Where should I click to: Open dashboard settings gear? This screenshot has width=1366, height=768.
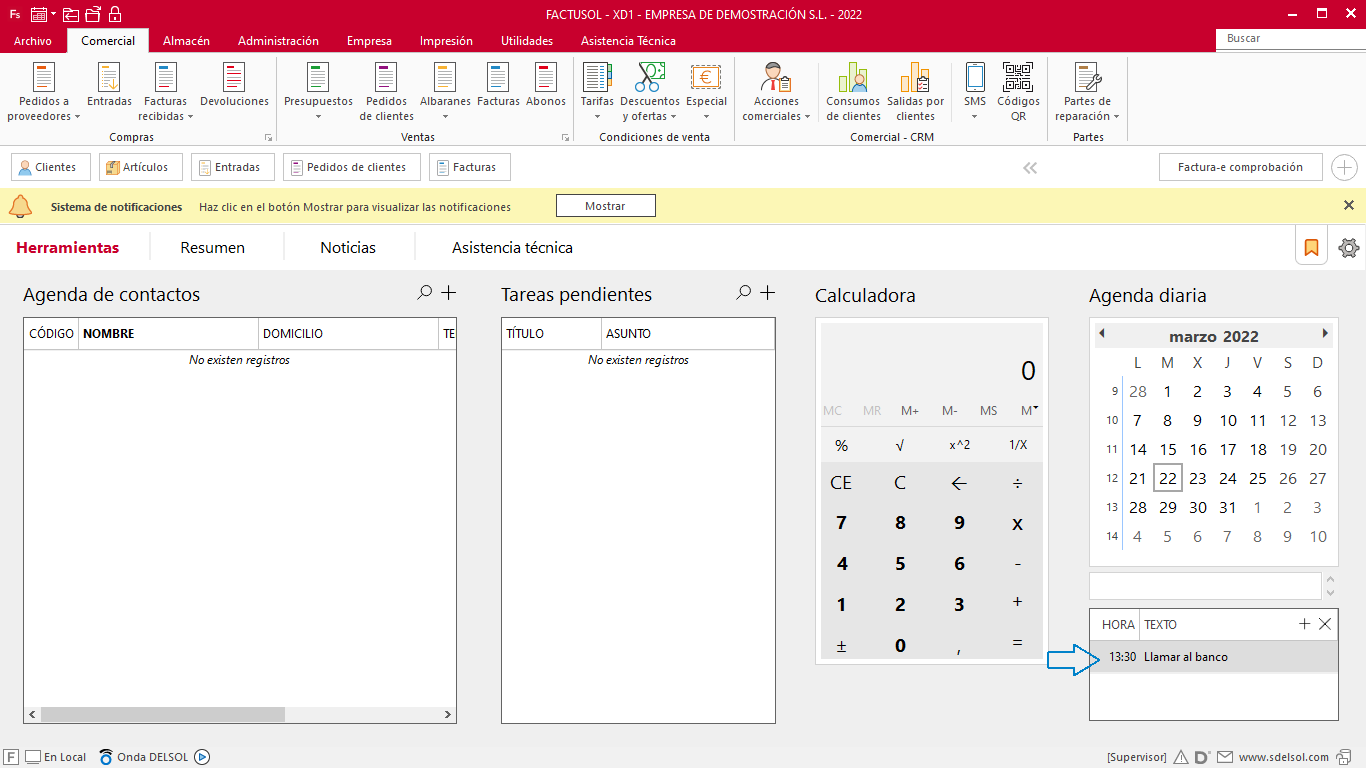click(x=1349, y=248)
